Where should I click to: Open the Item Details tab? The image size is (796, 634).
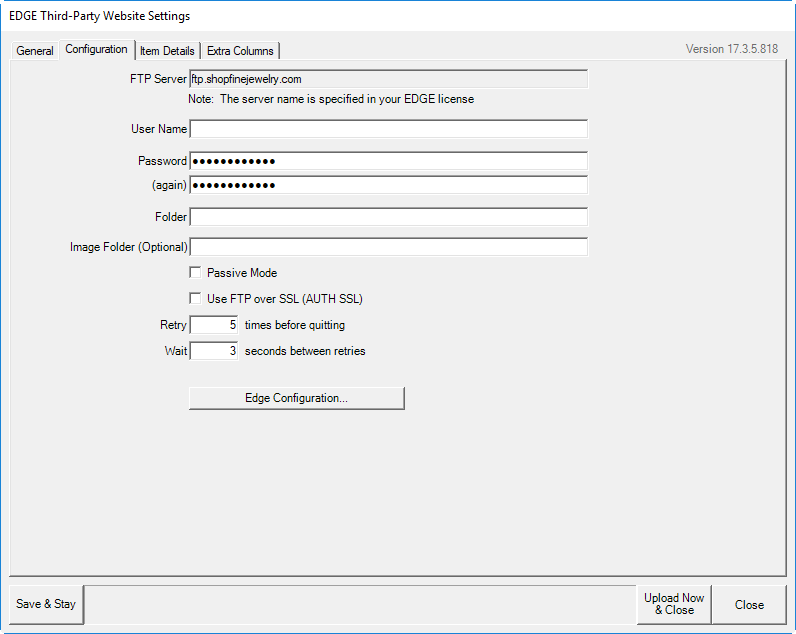pyautogui.click(x=167, y=51)
